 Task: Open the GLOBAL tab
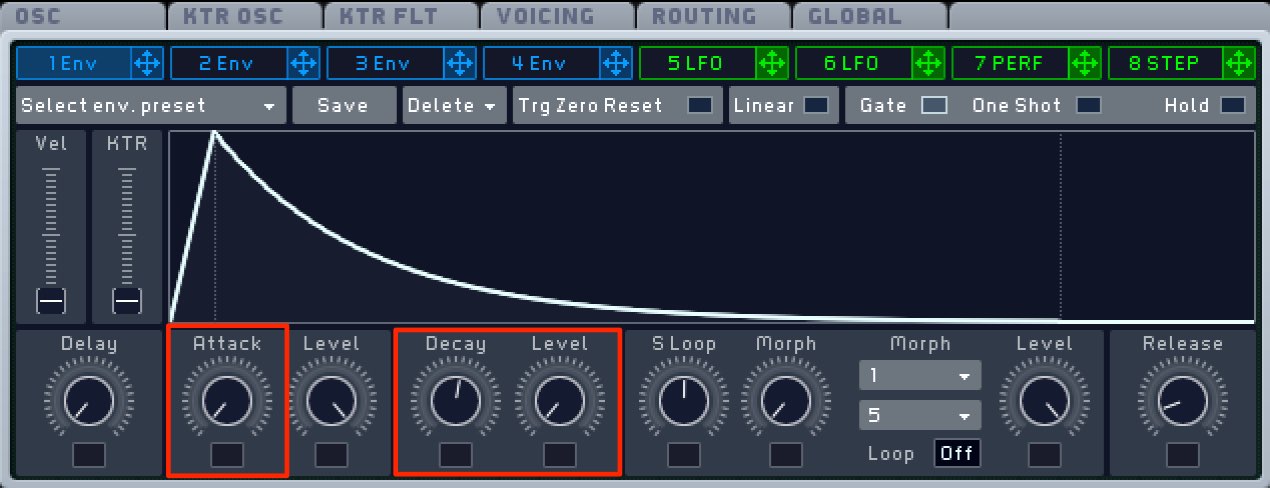pyautogui.click(x=870, y=16)
